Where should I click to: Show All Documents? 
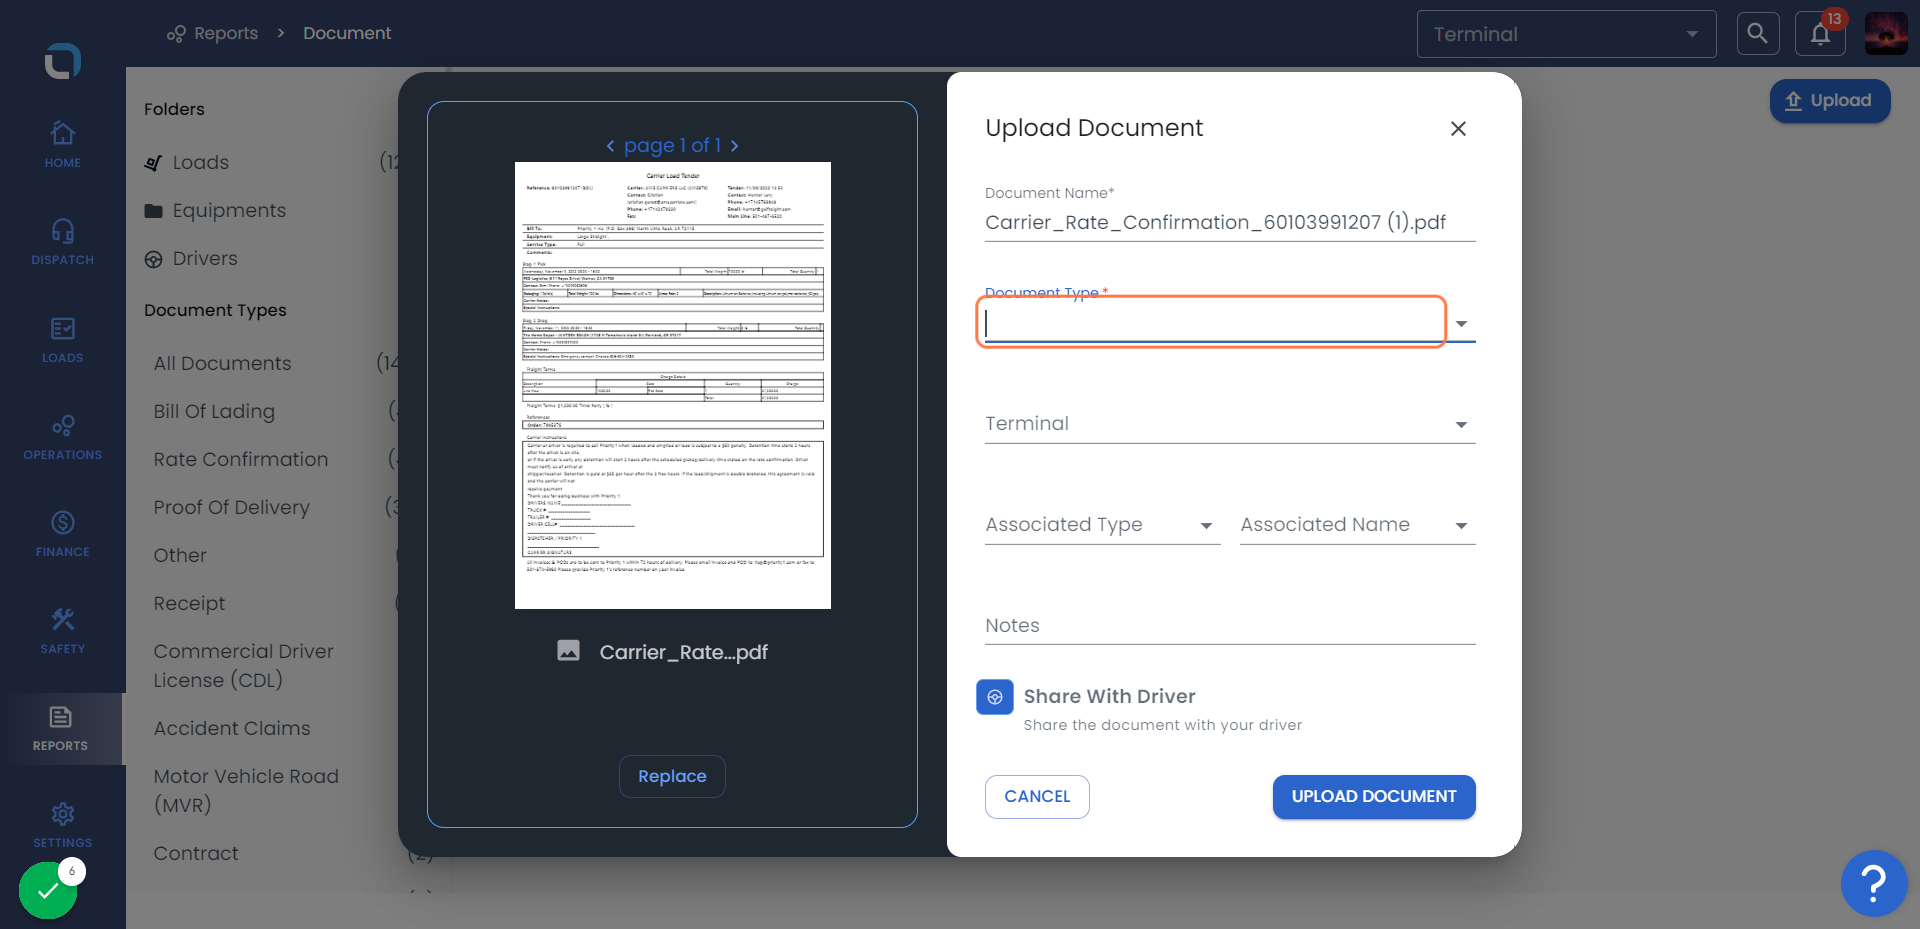(223, 363)
